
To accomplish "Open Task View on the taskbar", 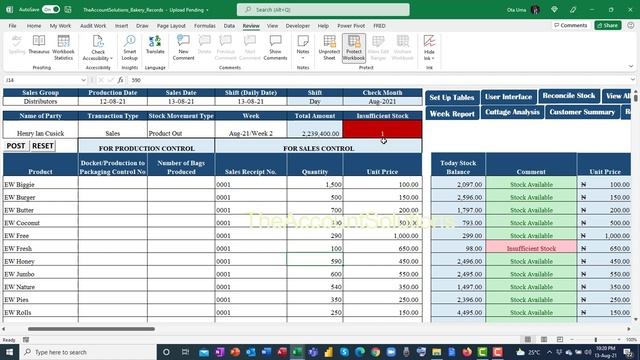I will (x=185, y=352).
